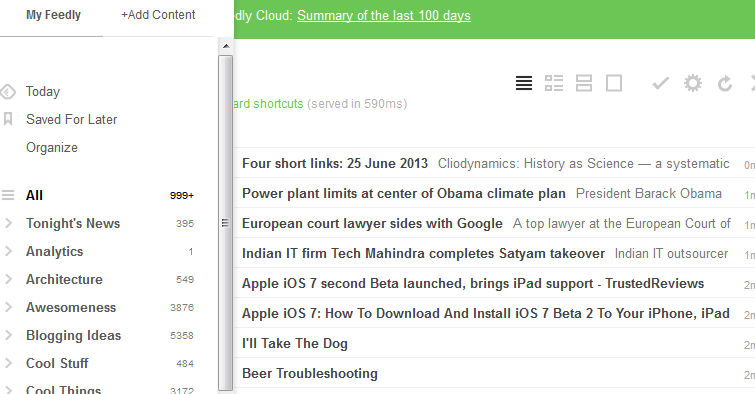
Task: Switch to title-only list view
Action: [x=524, y=83]
